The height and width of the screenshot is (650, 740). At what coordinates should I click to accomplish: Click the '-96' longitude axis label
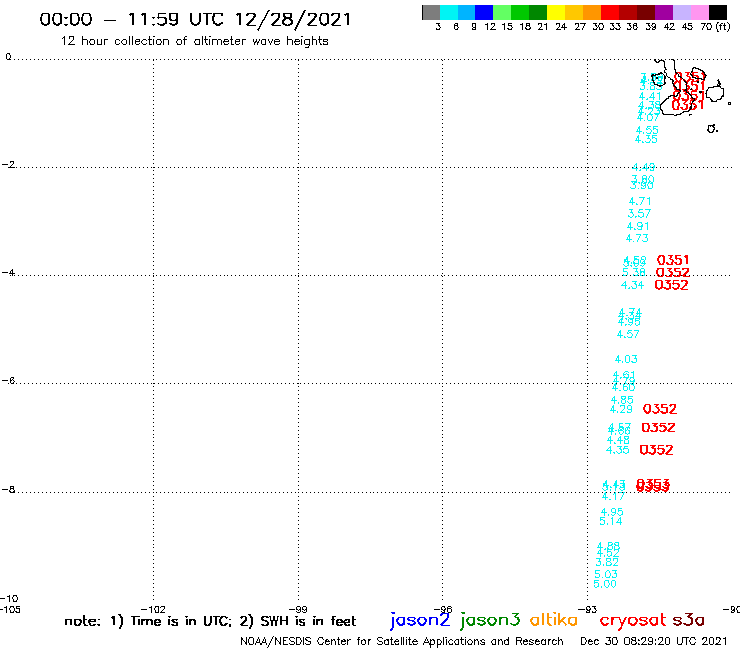(x=443, y=609)
